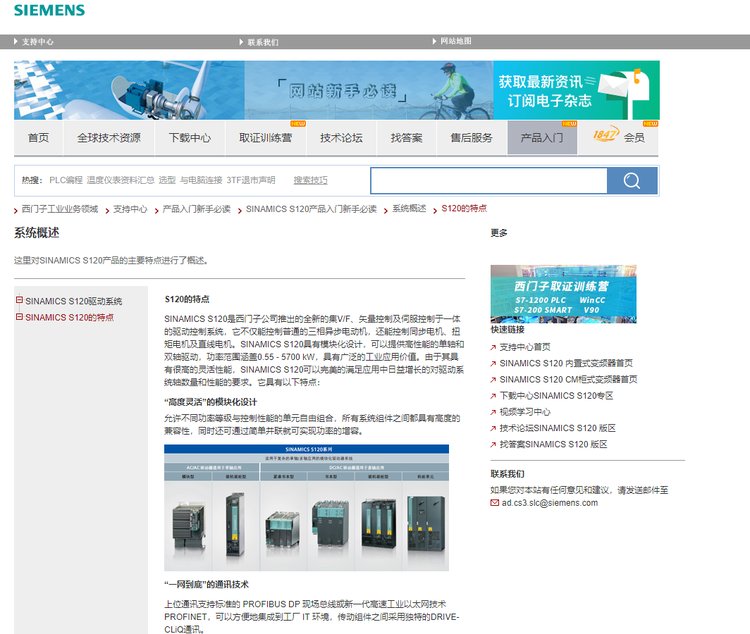
Task: Focus the search text input field
Action: coord(488,180)
